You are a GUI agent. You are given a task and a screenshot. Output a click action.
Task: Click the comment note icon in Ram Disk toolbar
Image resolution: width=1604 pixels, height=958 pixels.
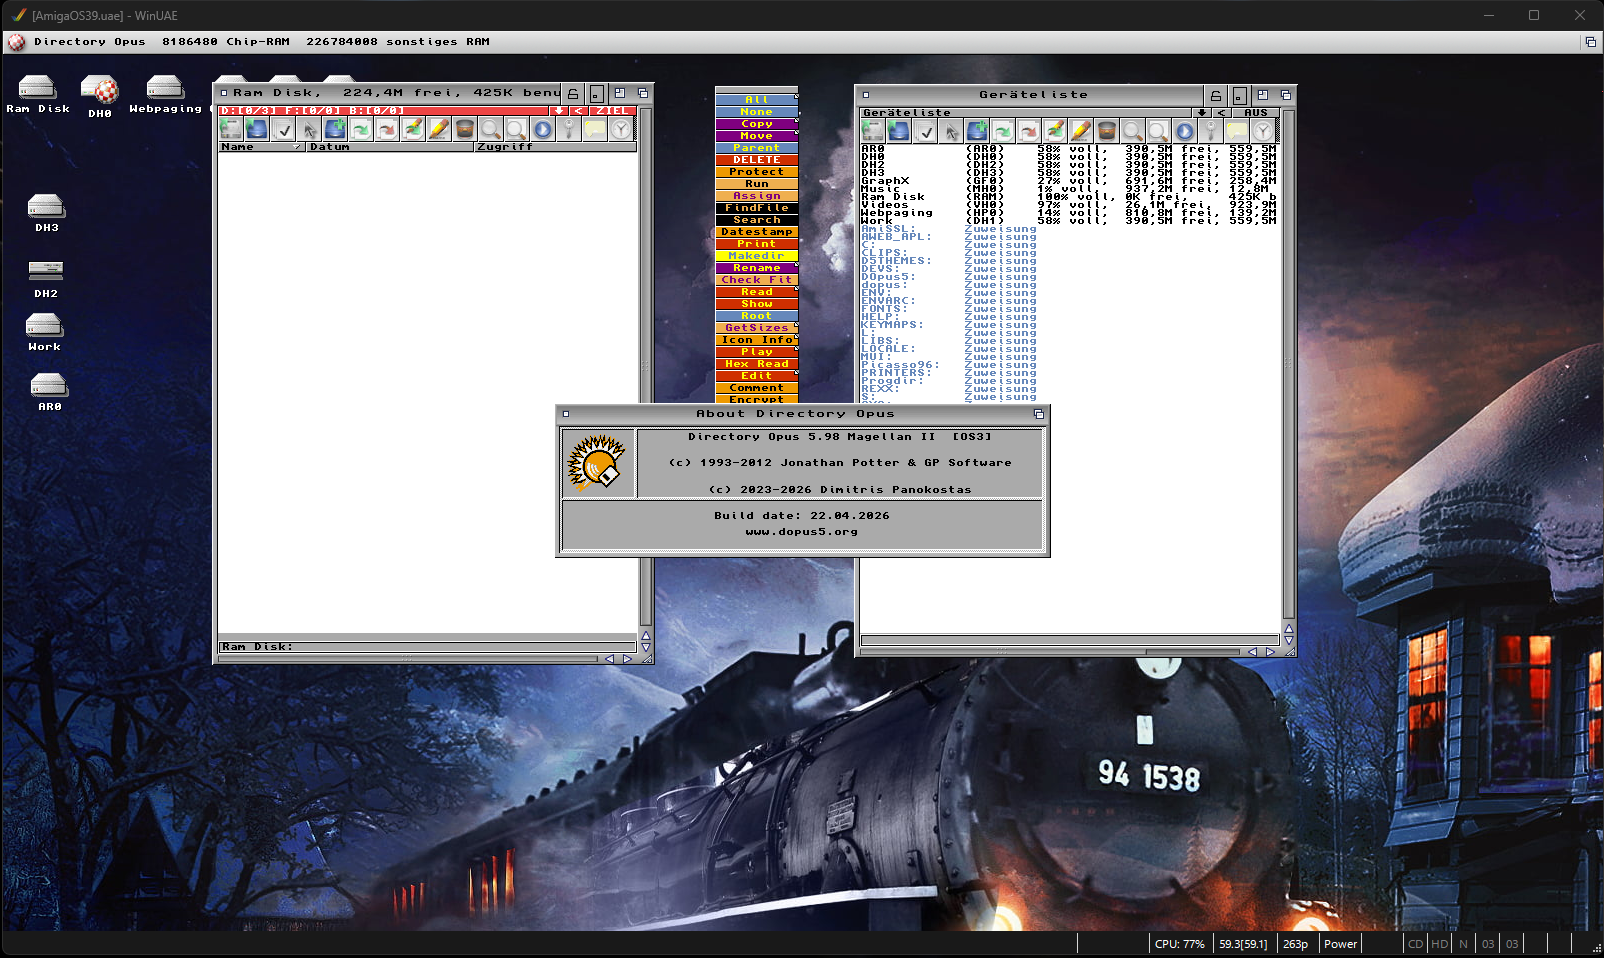click(x=595, y=129)
